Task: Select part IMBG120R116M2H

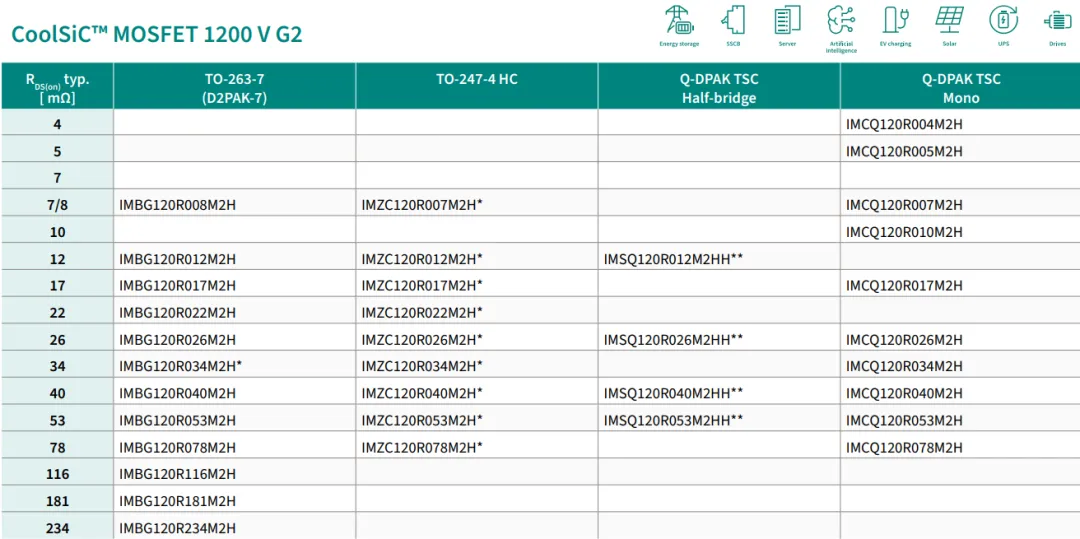Action: tap(178, 474)
